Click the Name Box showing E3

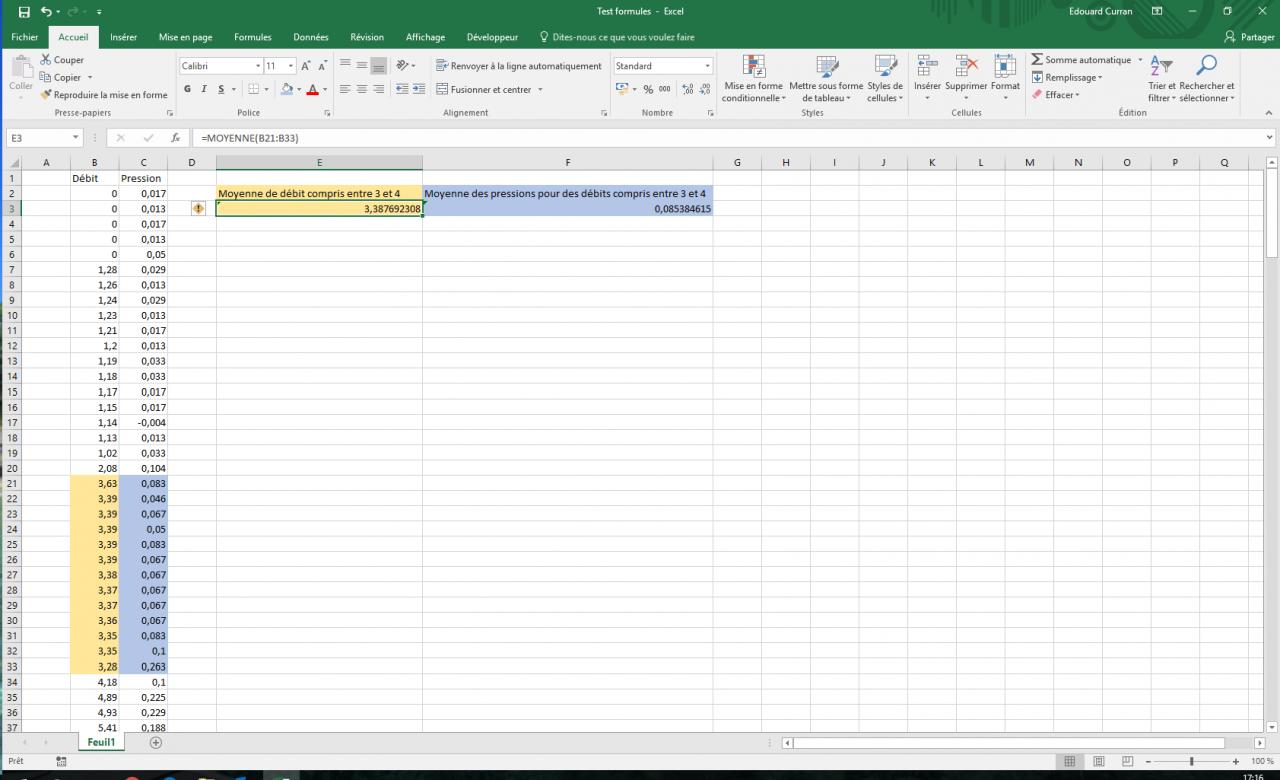[44, 138]
